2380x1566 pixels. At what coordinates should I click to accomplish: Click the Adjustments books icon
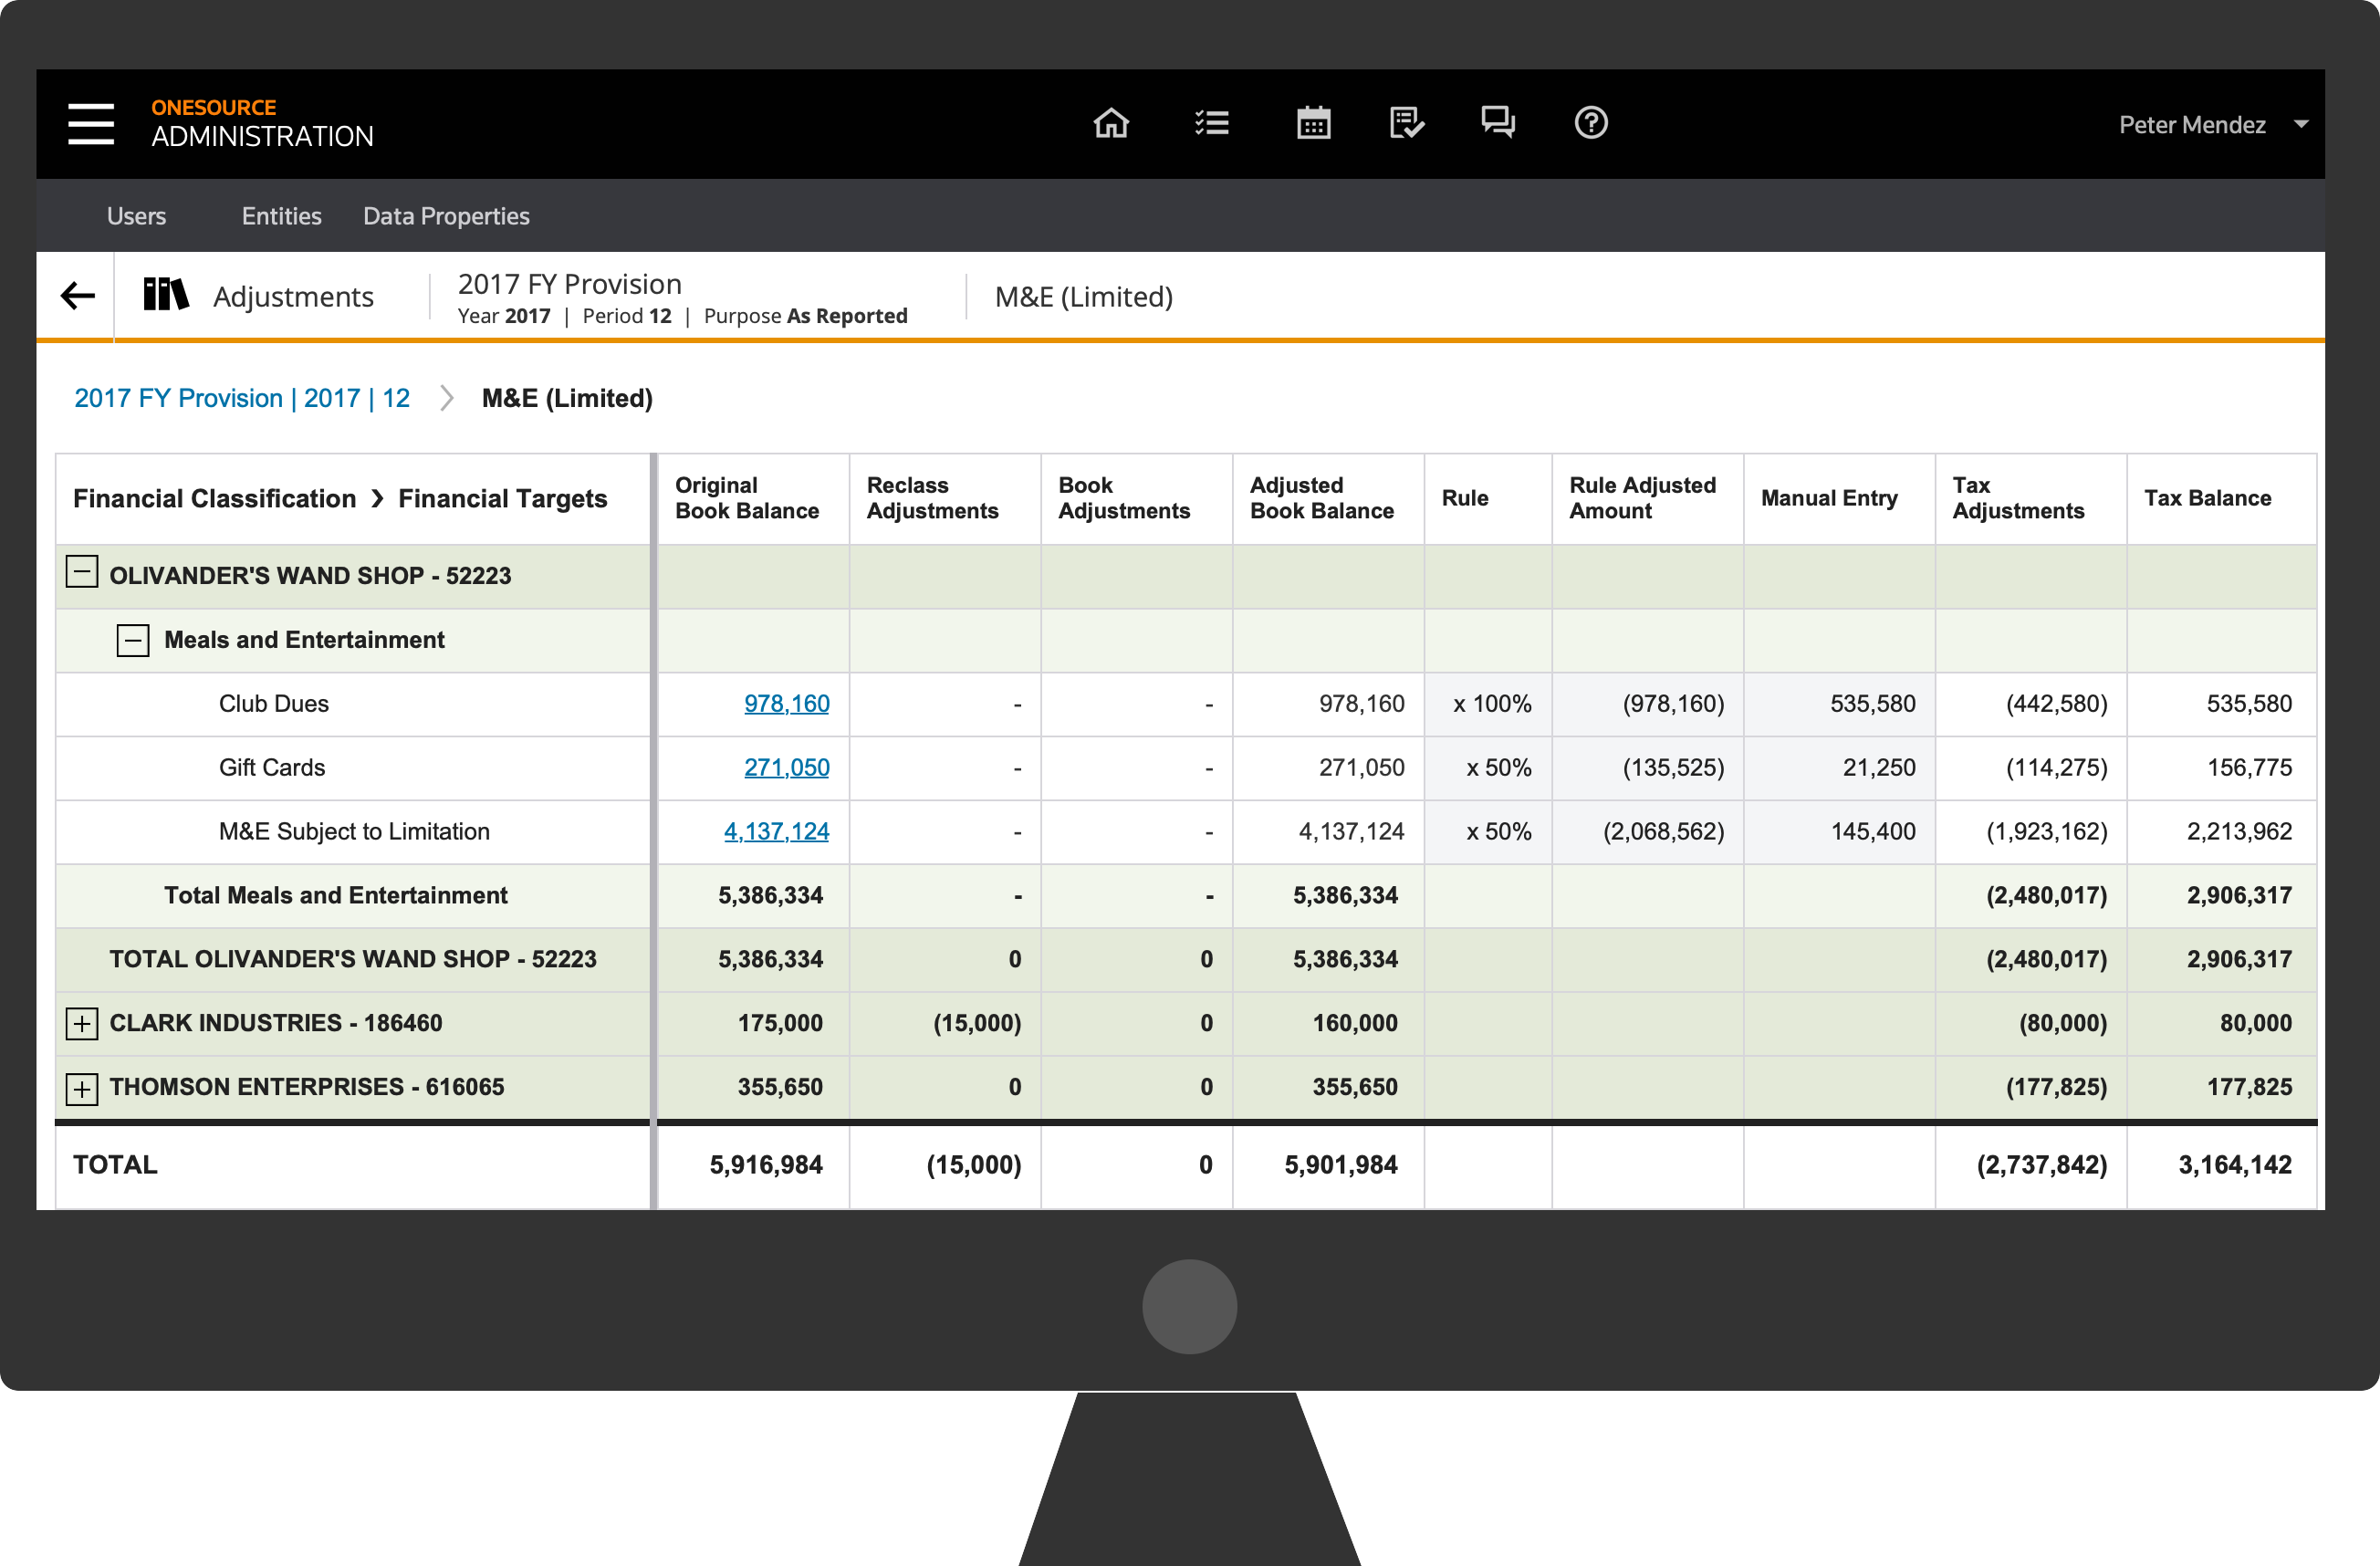pos(165,295)
